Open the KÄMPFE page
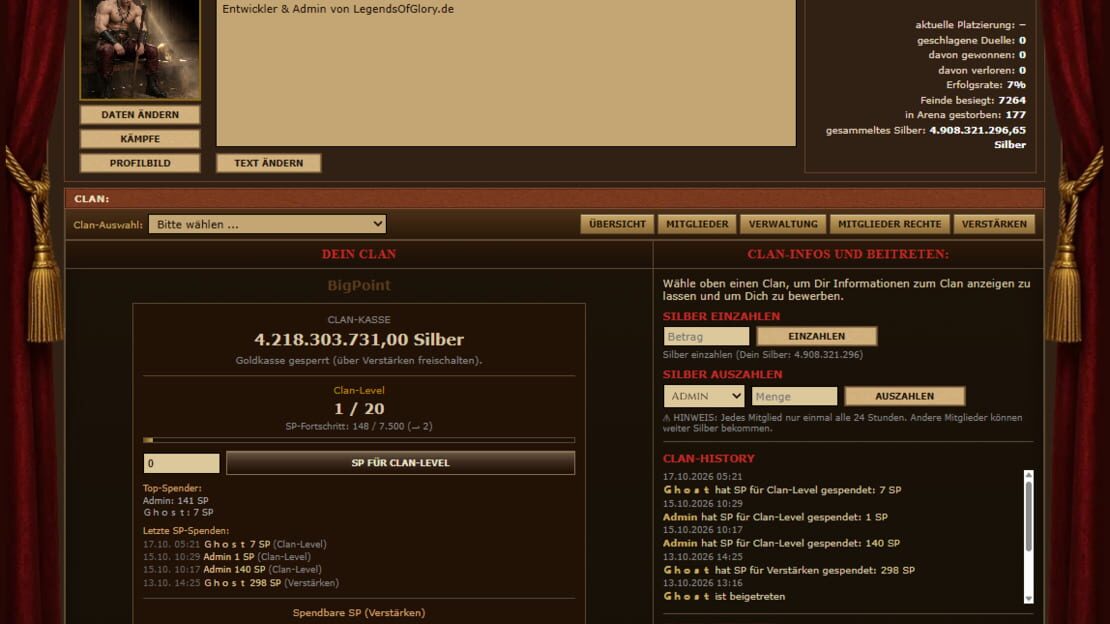The width and height of the screenshot is (1110, 624). [140, 139]
